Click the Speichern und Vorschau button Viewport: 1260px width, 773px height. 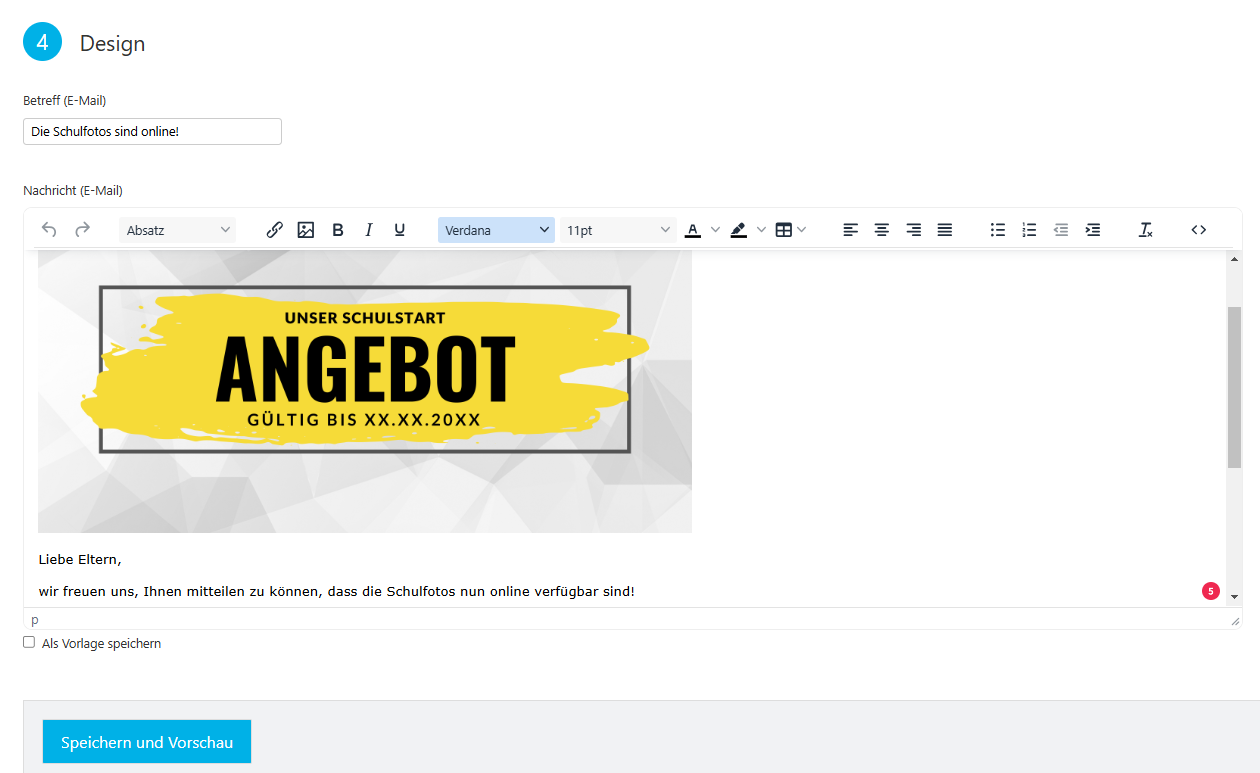(x=147, y=742)
